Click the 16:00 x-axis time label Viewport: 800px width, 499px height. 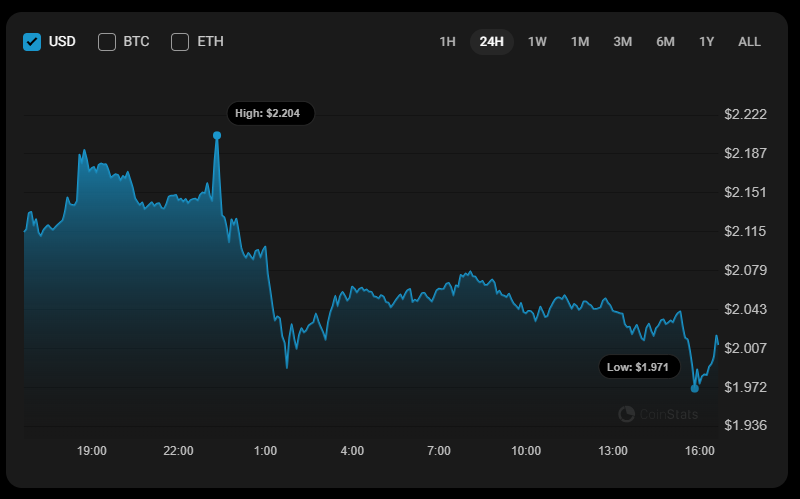(x=700, y=452)
